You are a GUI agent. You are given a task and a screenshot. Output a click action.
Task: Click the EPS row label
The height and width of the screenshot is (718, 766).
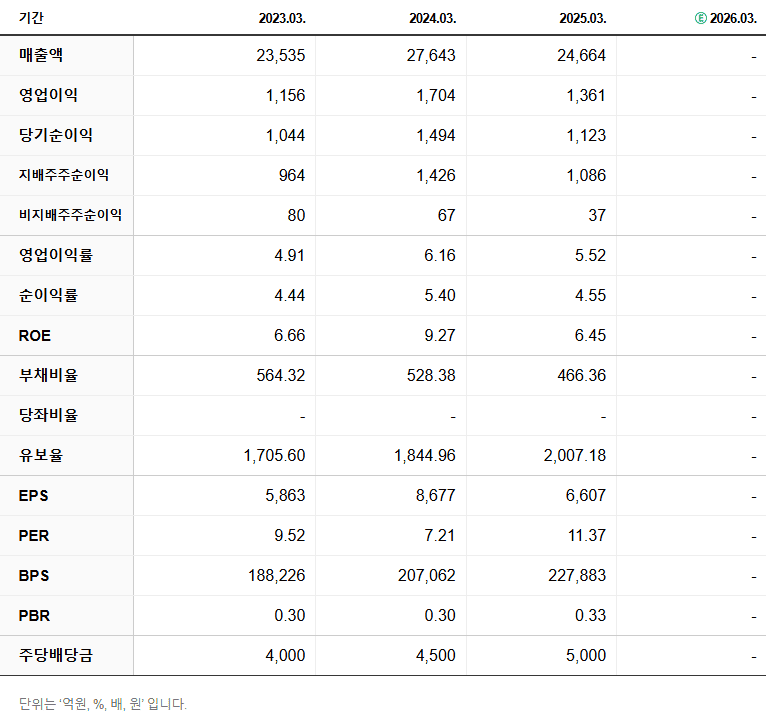click(x=34, y=496)
